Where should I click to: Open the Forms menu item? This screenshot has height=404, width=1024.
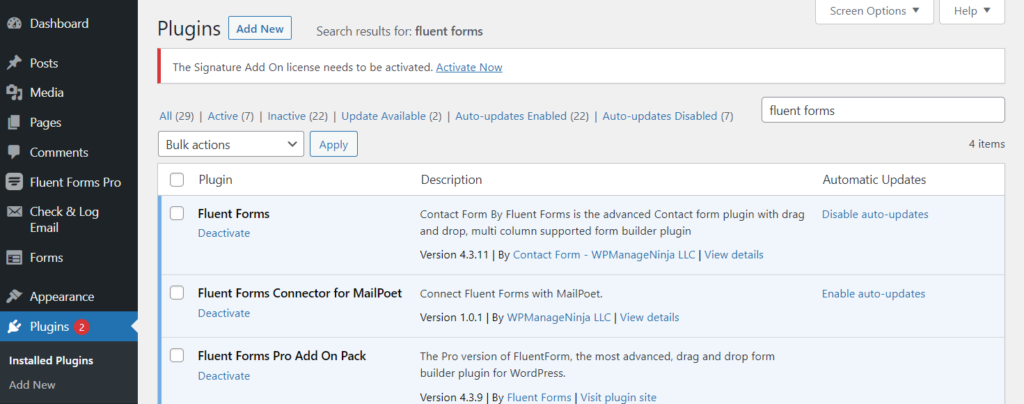pyautogui.click(x=46, y=258)
